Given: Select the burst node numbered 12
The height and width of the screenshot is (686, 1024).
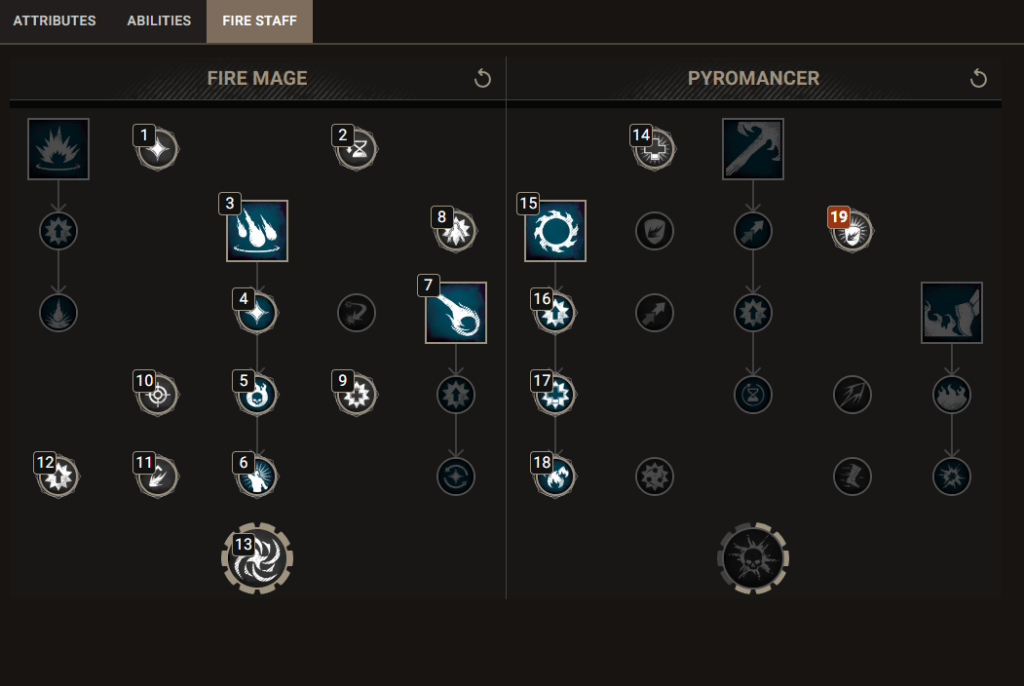Looking at the screenshot, I should click(x=57, y=476).
